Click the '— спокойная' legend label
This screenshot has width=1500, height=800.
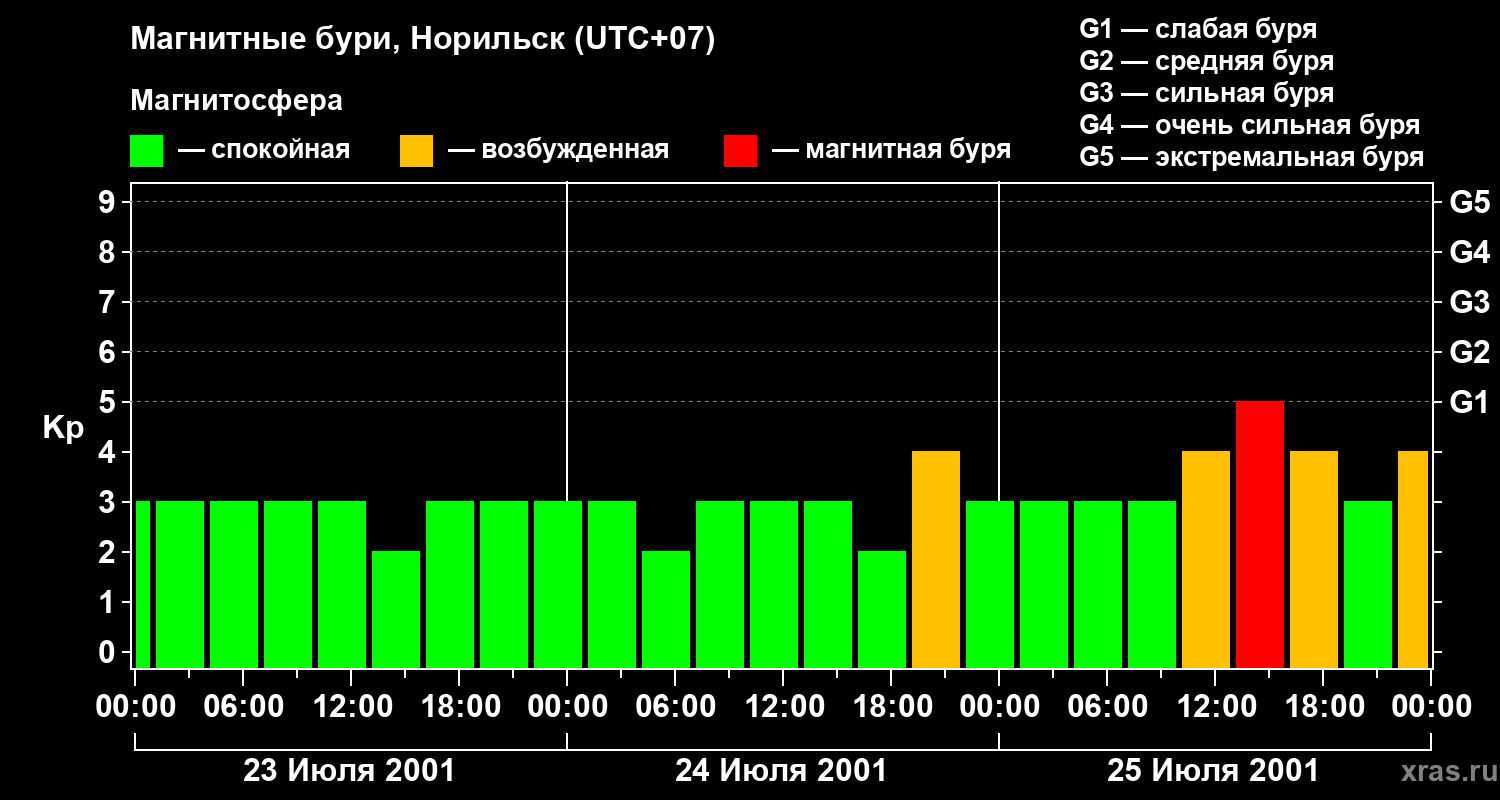pyautogui.click(x=264, y=150)
